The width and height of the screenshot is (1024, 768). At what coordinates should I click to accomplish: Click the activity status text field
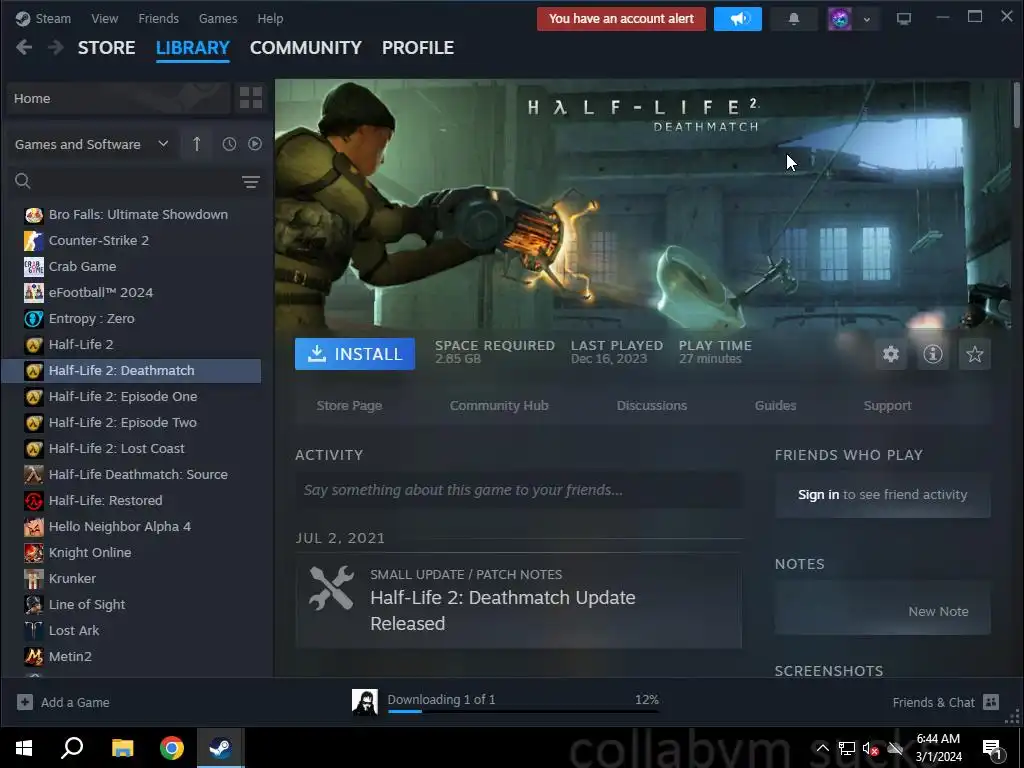(519, 490)
